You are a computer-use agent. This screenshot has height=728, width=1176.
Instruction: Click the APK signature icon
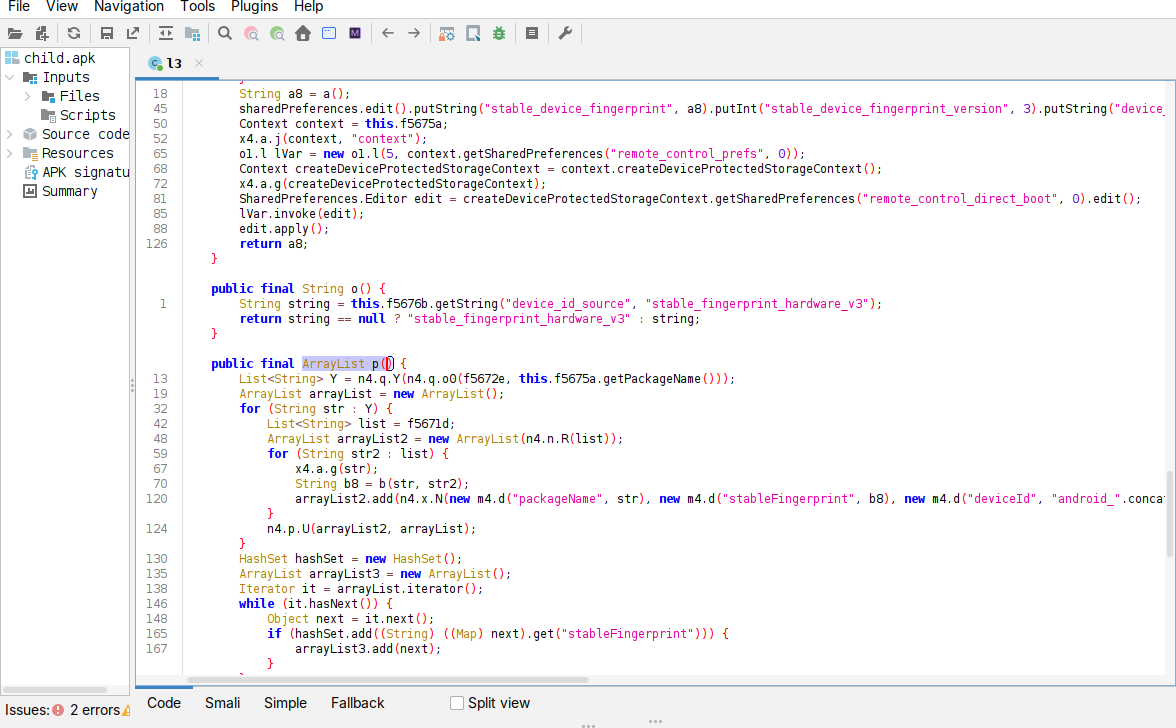coord(30,172)
